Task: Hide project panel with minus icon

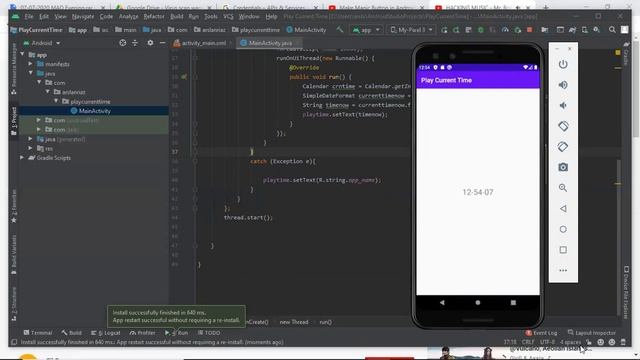Action: tap(162, 43)
